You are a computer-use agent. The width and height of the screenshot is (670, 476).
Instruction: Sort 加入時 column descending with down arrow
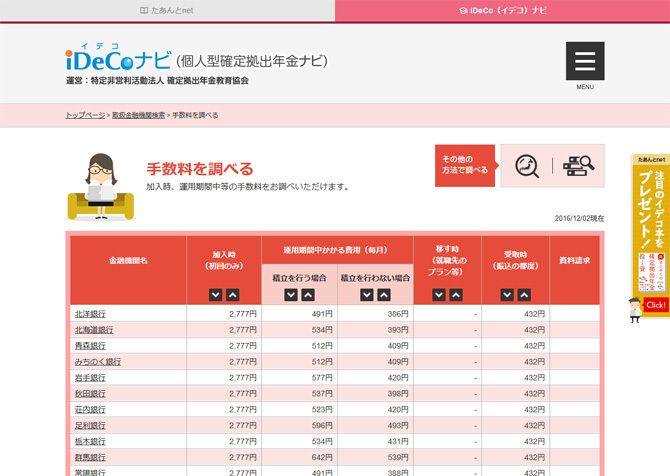point(215,295)
